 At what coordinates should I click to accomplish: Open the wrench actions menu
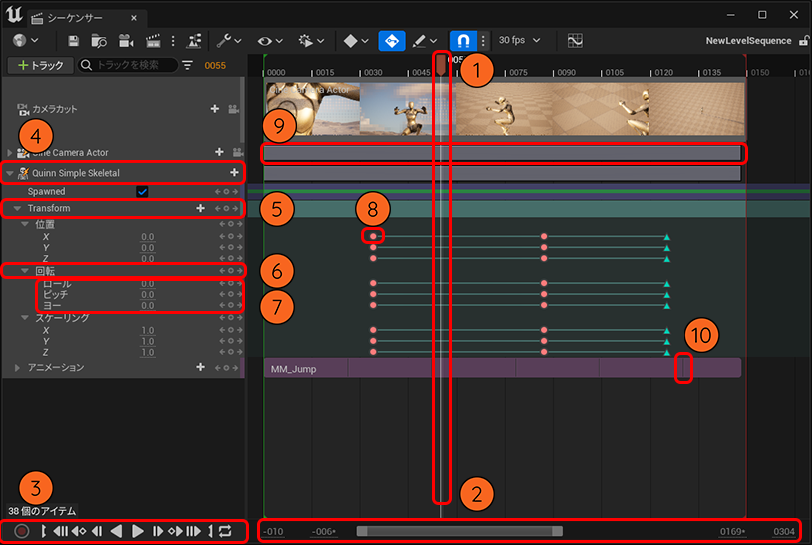pos(226,41)
